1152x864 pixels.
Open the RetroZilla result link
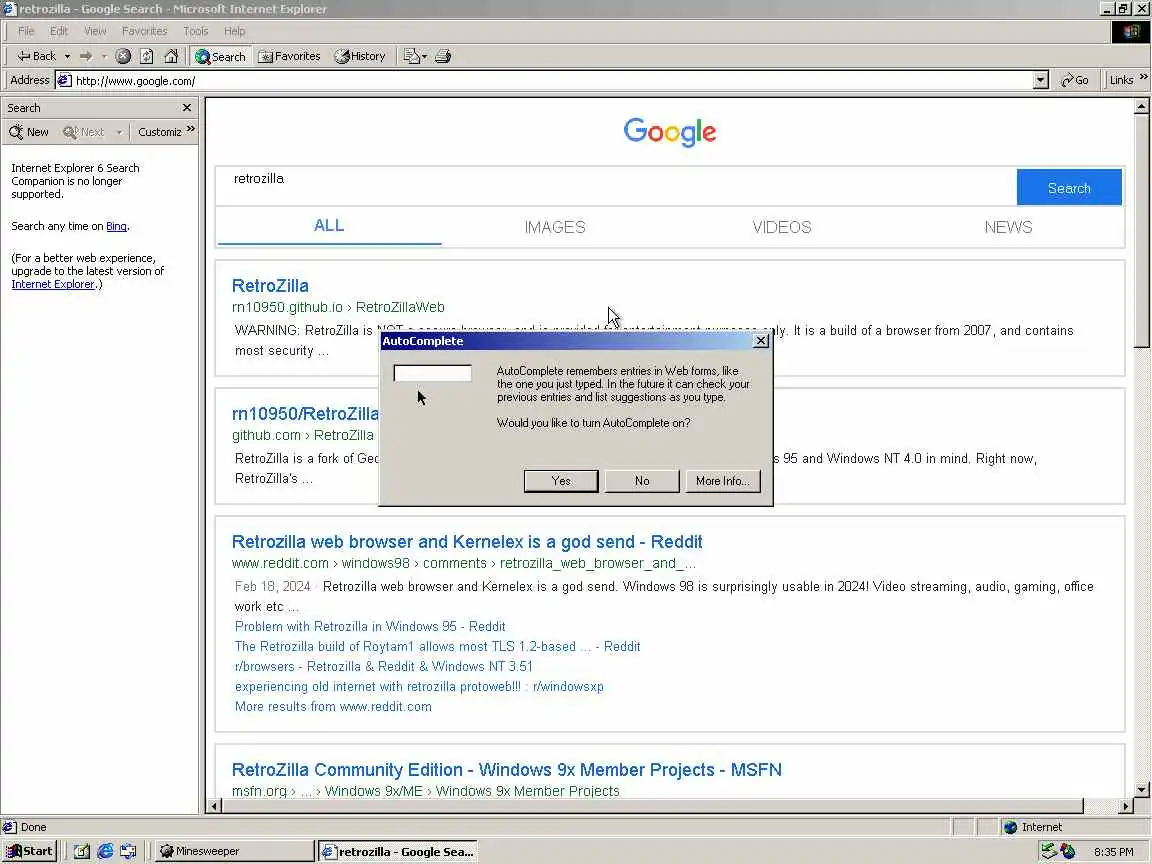click(x=270, y=286)
